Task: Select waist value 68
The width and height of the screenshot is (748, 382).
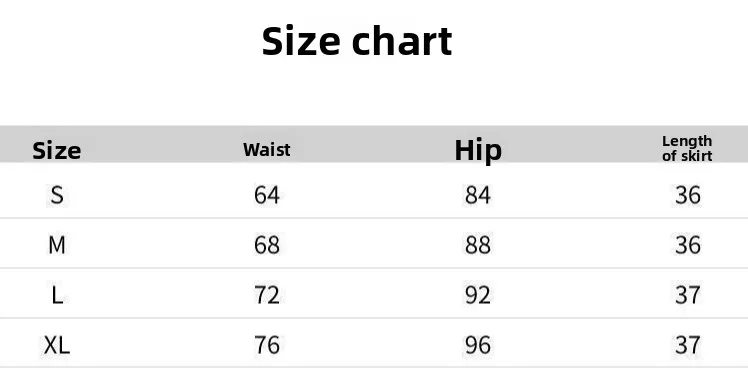Action: point(267,245)
